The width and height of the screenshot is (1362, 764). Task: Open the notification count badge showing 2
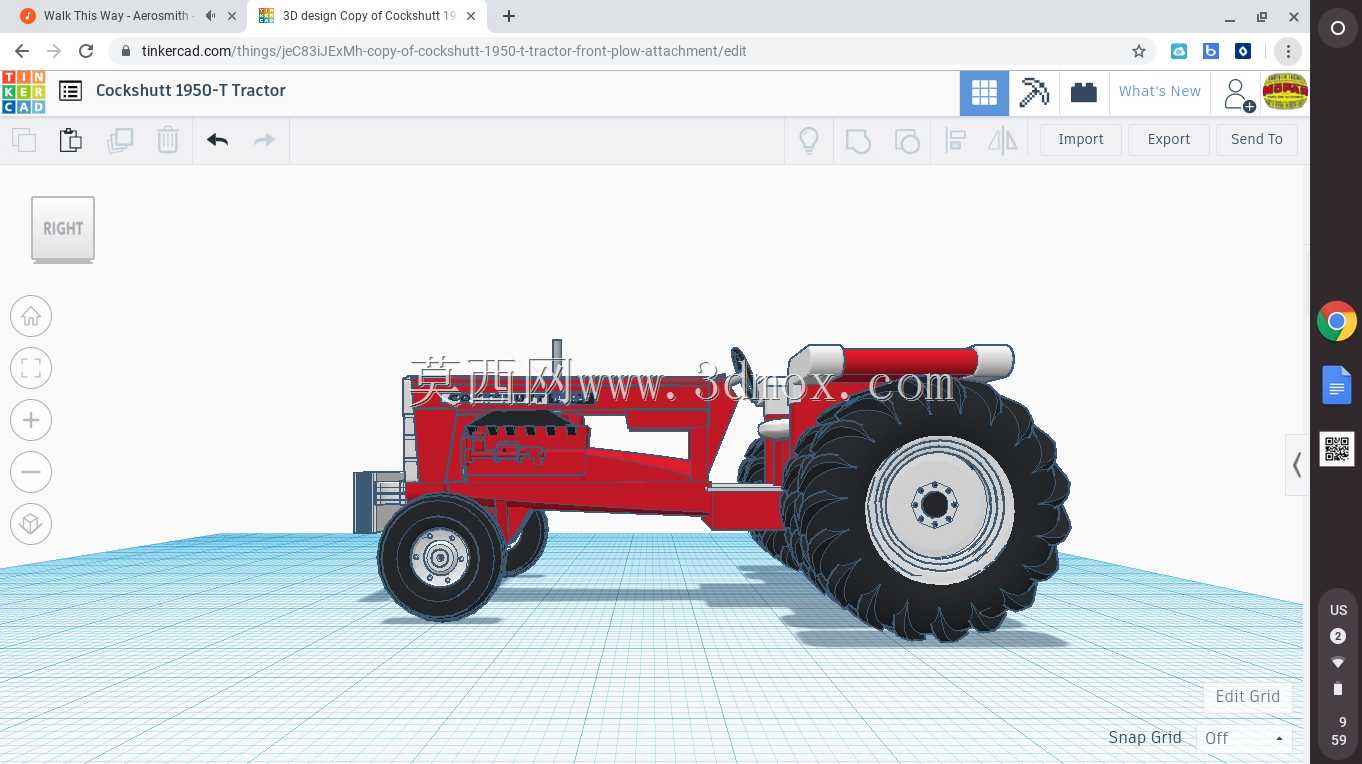1338,636
